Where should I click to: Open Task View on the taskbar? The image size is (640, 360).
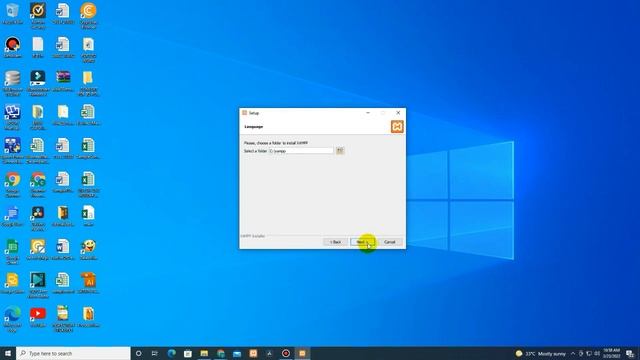155,353
